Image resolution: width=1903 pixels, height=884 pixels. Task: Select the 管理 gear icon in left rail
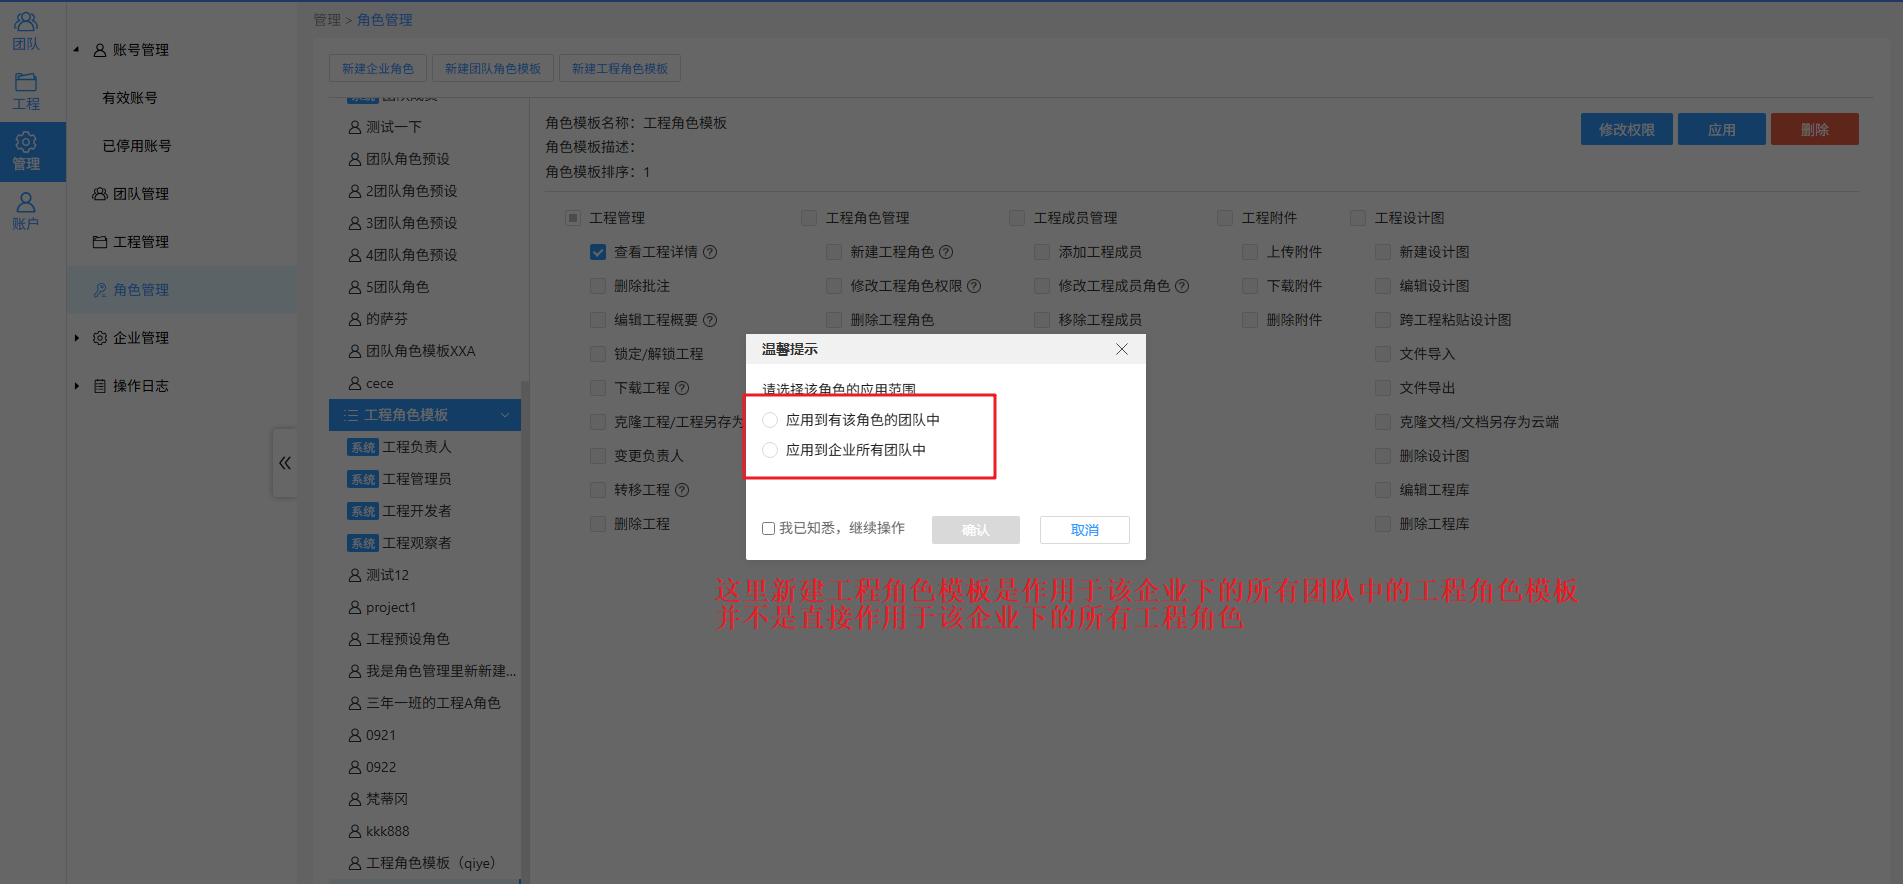26,142
